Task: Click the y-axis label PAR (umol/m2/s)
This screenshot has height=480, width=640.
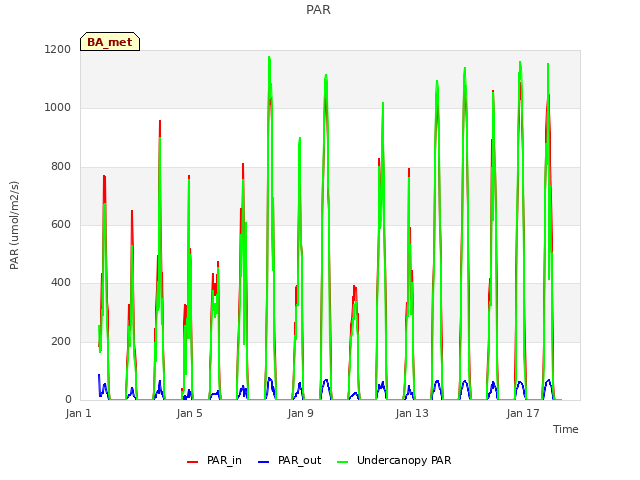Action: [14, 225]
